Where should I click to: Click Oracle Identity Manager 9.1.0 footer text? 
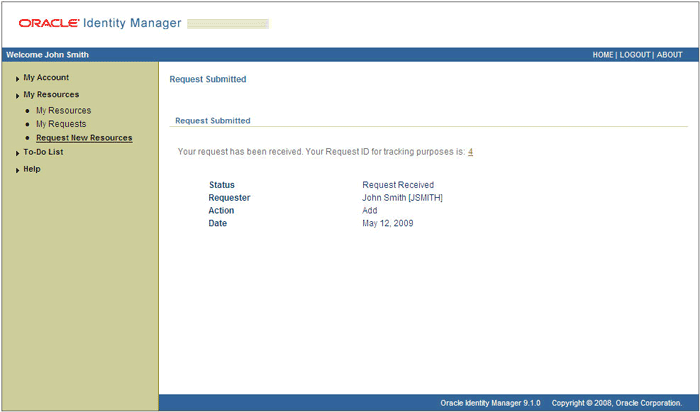[490, 403]
